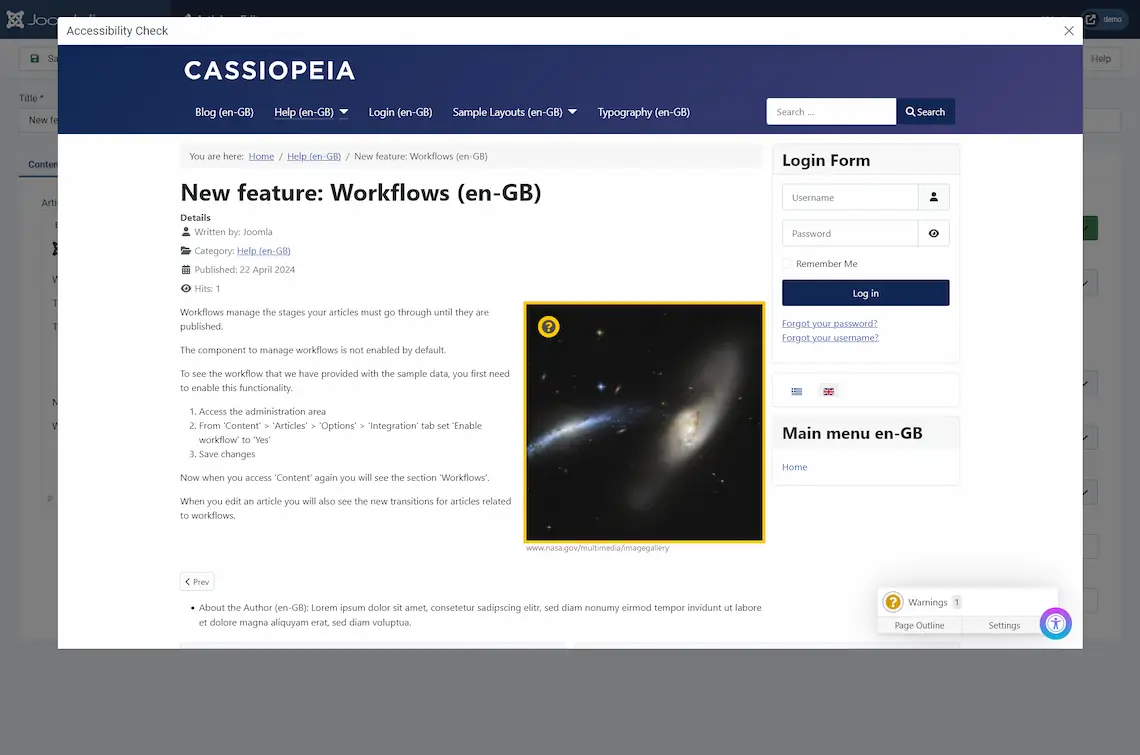Click into the Search text field
Image resolution: width=1140 pixels, height=755 pixels.
point(831,112)
